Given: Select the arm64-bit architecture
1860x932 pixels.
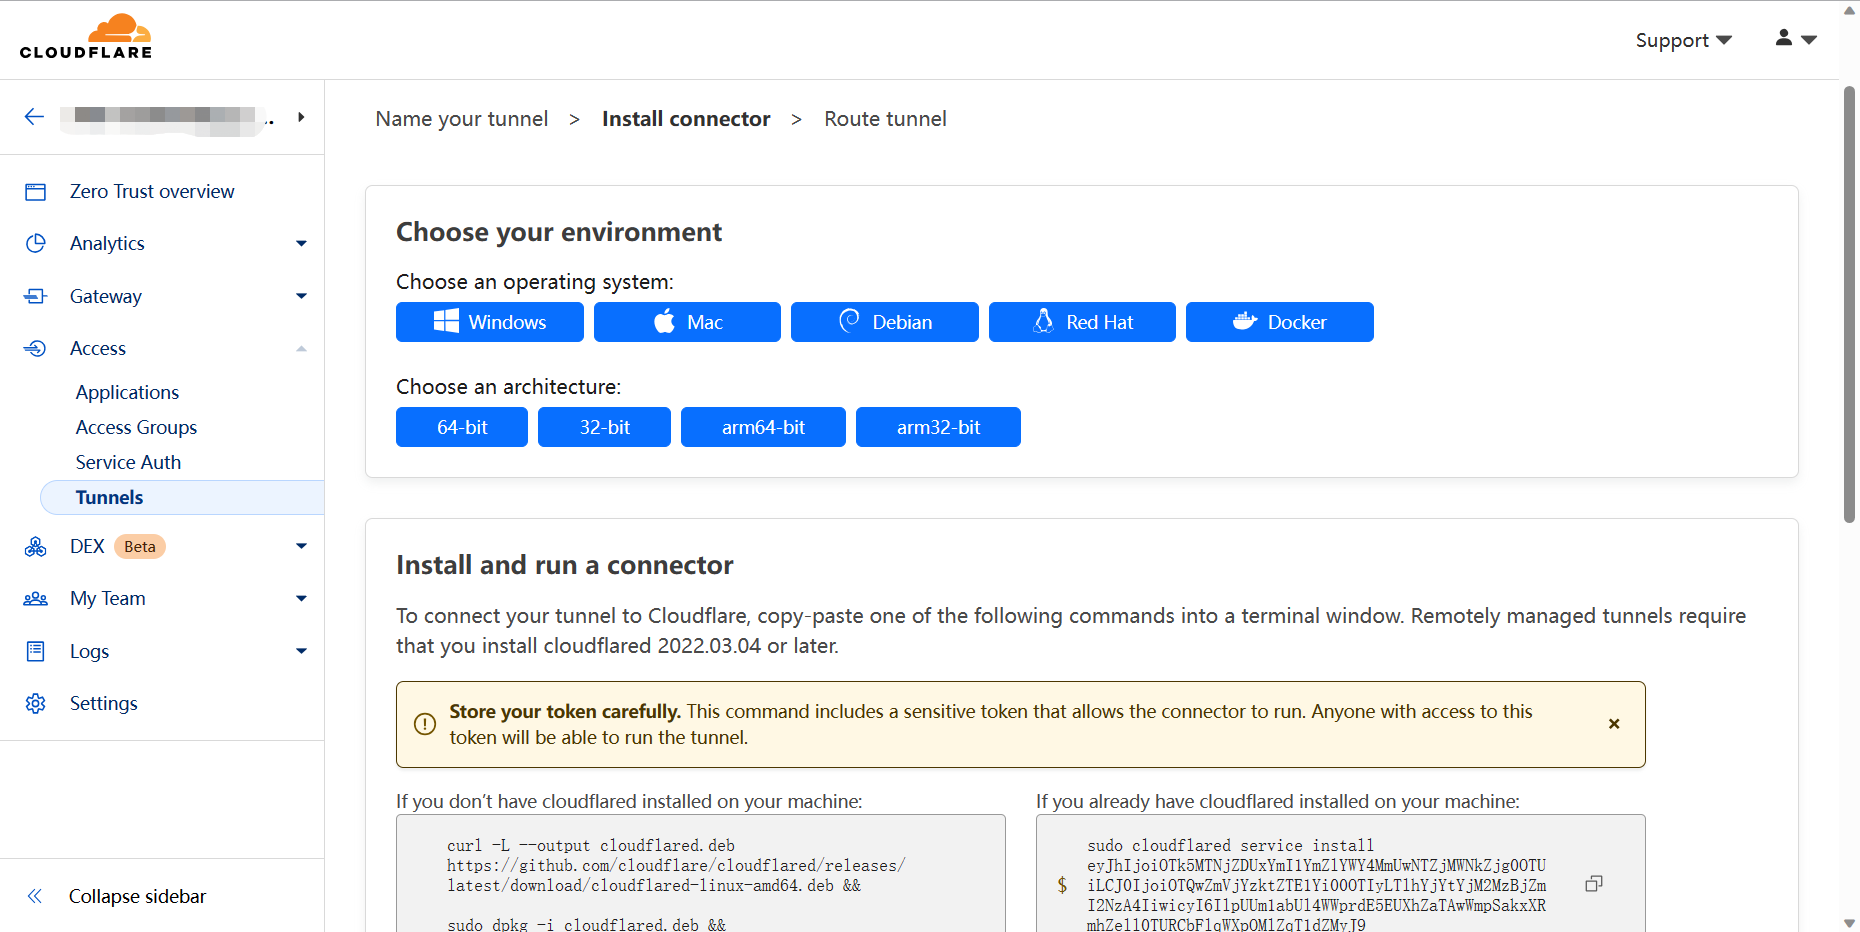Looking at the screenshot, I should click(762, 427).
